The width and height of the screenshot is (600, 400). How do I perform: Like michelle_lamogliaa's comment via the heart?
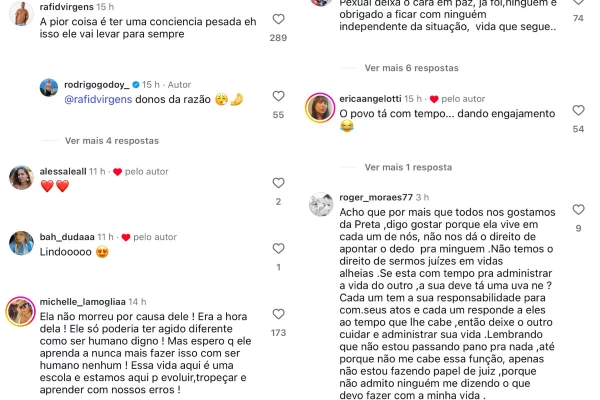278,314
